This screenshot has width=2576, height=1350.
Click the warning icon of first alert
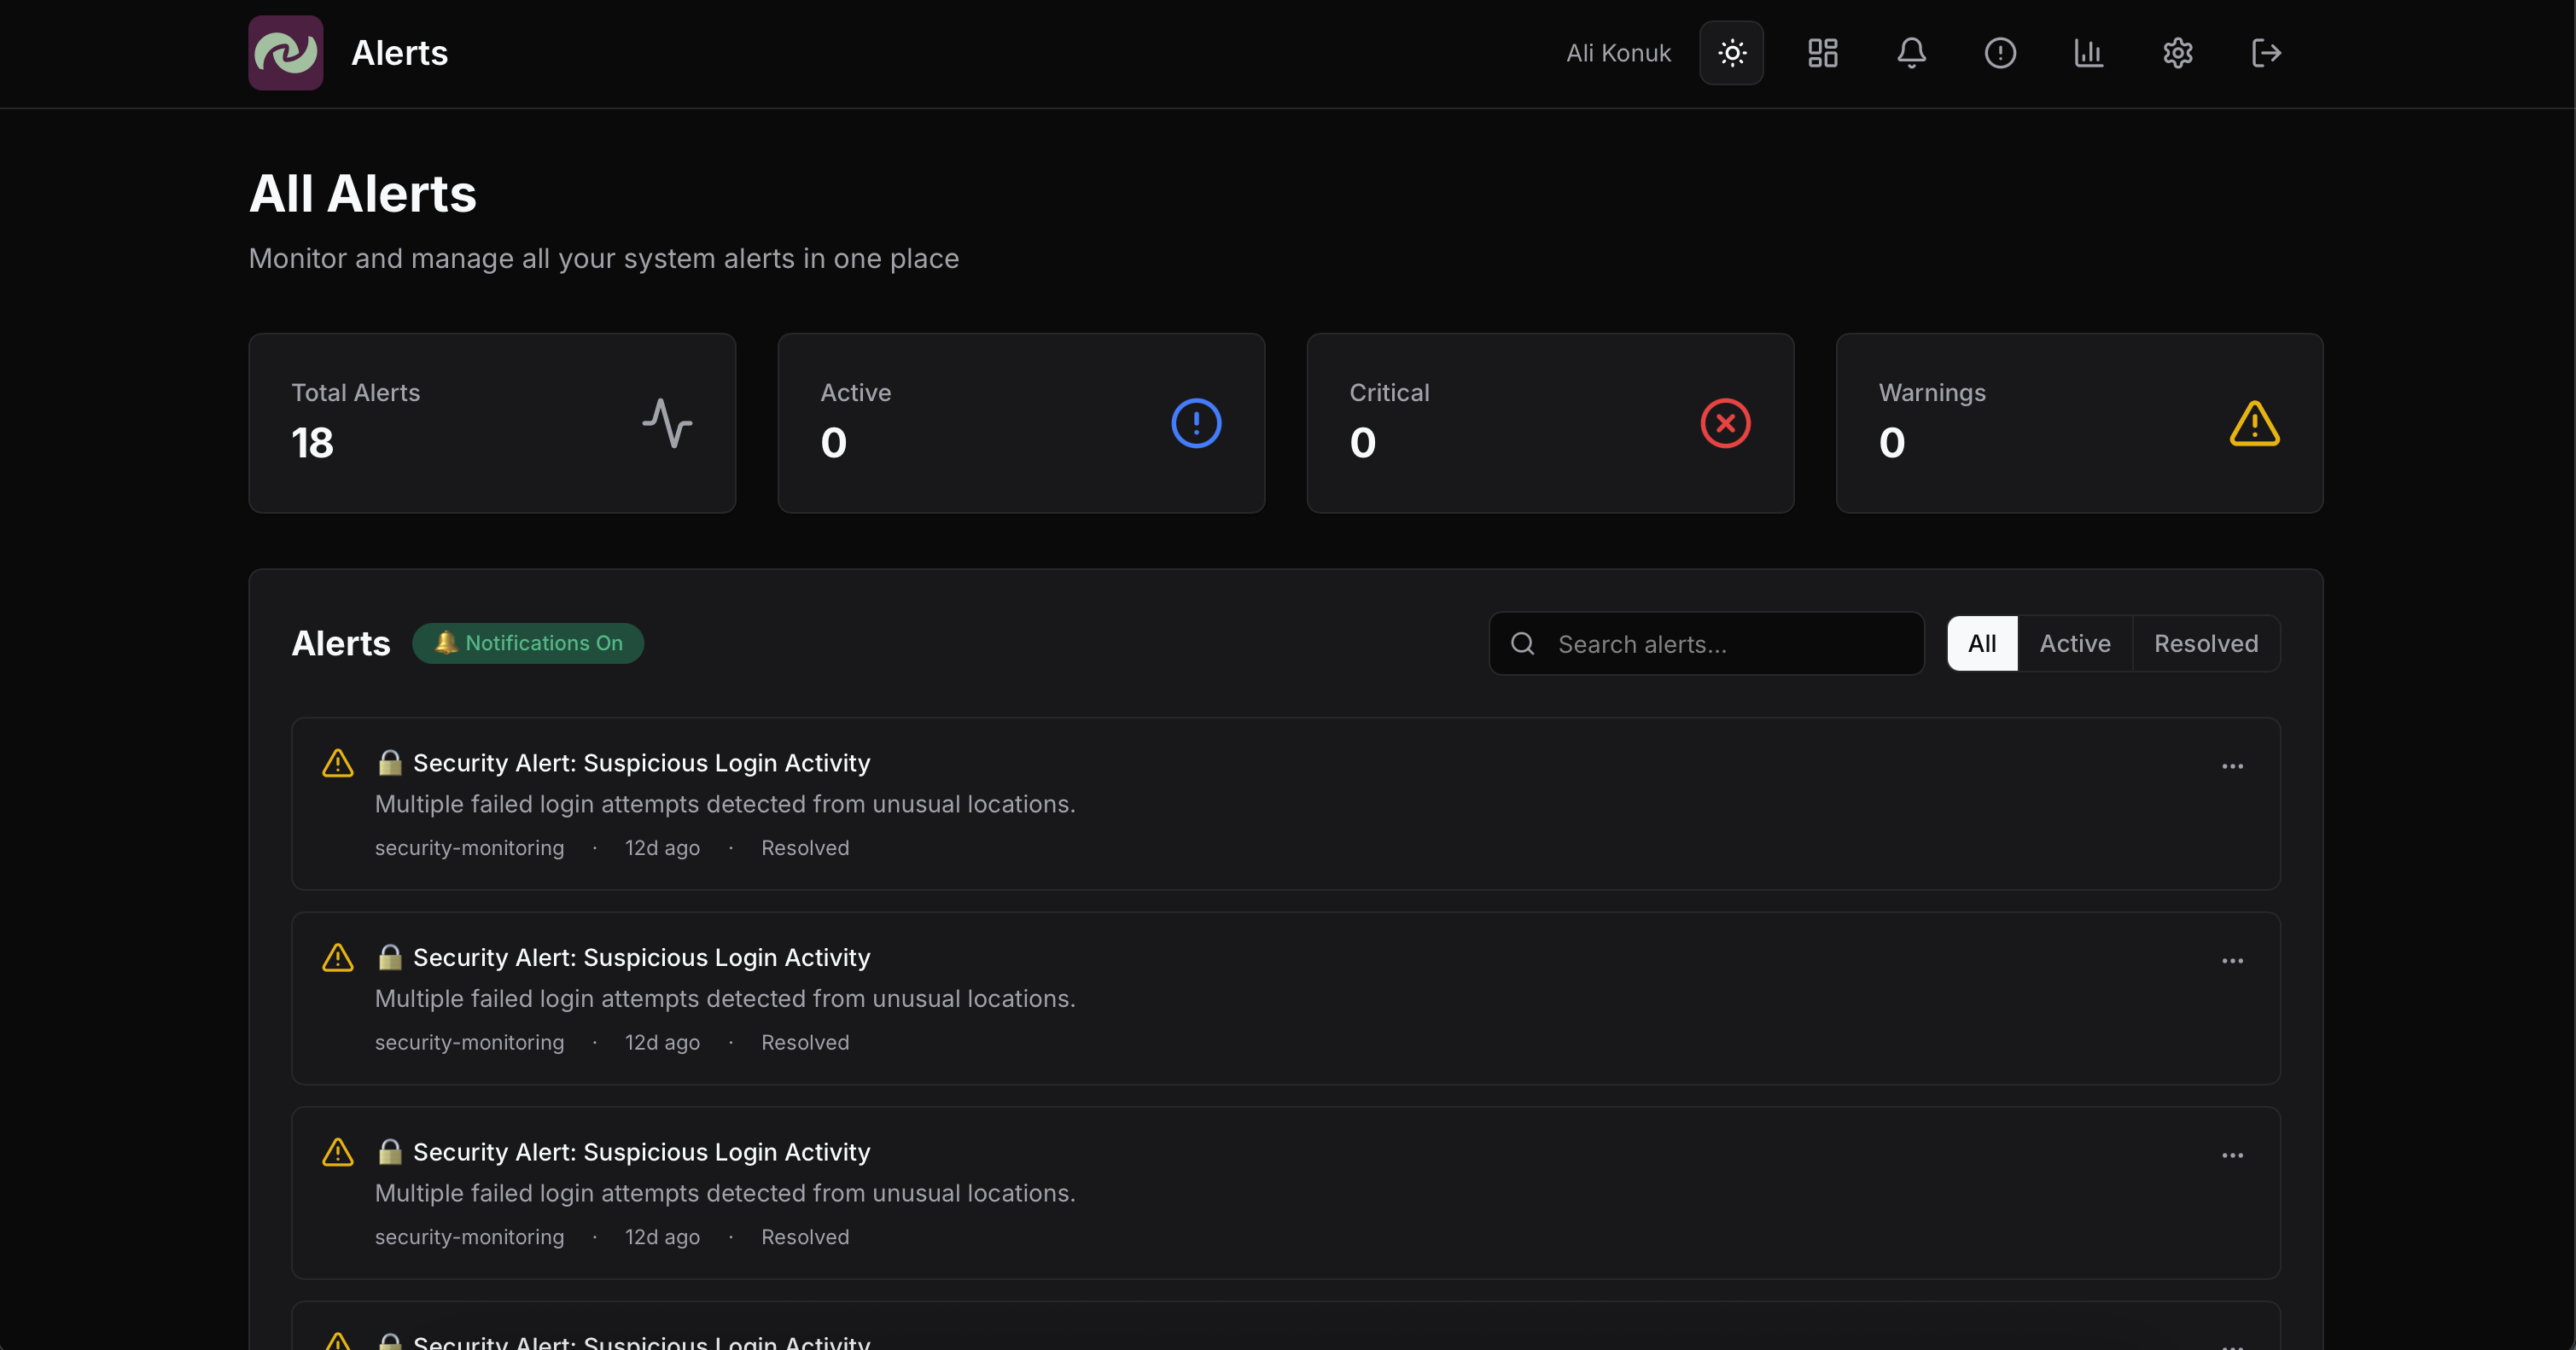tap(338, 763)
